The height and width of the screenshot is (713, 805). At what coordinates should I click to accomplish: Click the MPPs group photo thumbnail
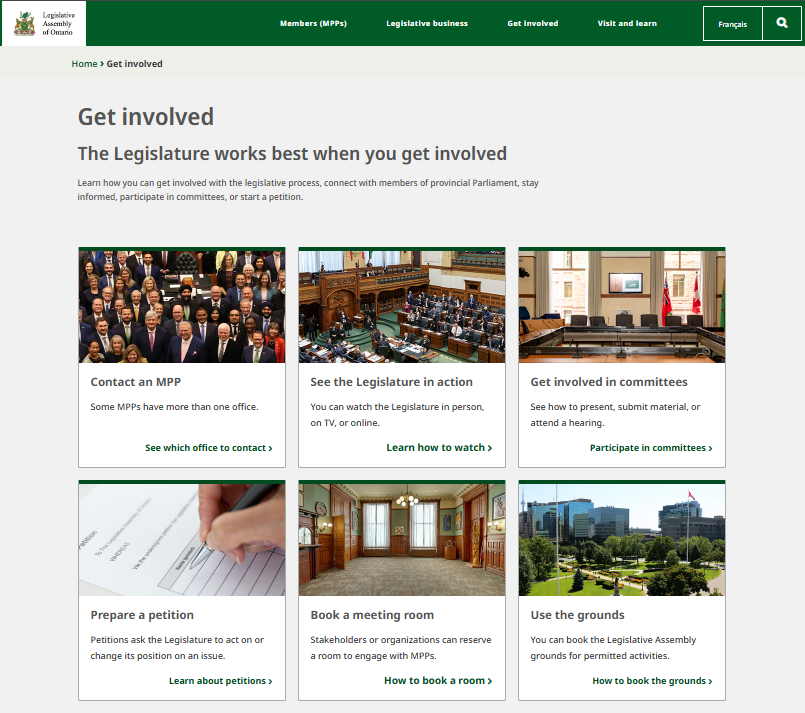(182, 306)
